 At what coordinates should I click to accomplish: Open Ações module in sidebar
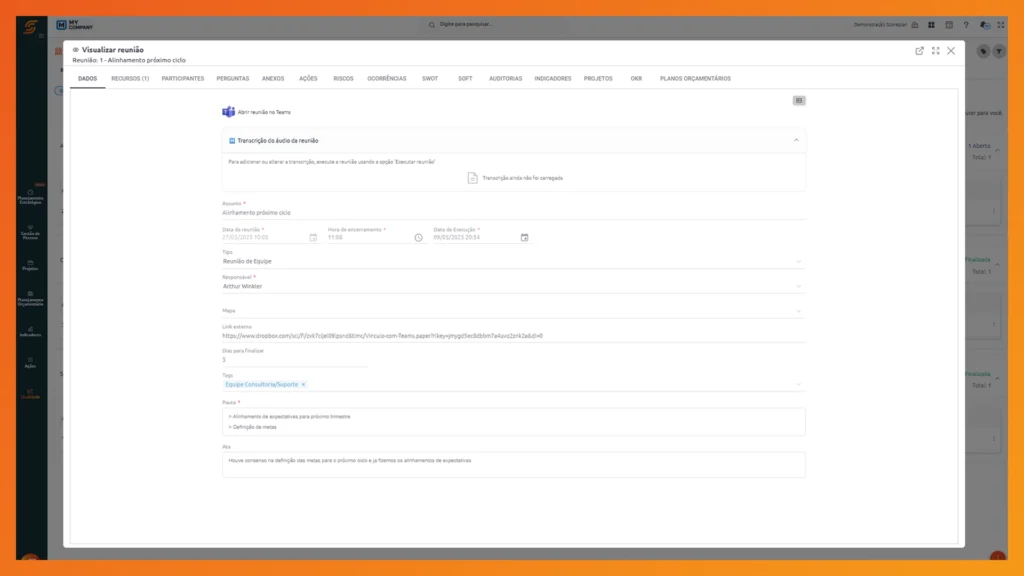coord(30,362)
